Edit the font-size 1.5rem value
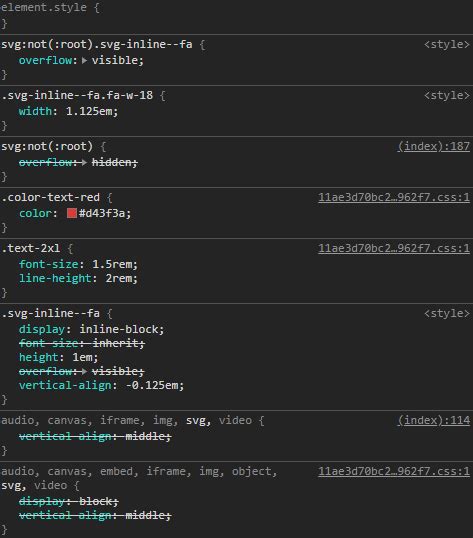This screenshot has width=473, height=538. (114, 264)
